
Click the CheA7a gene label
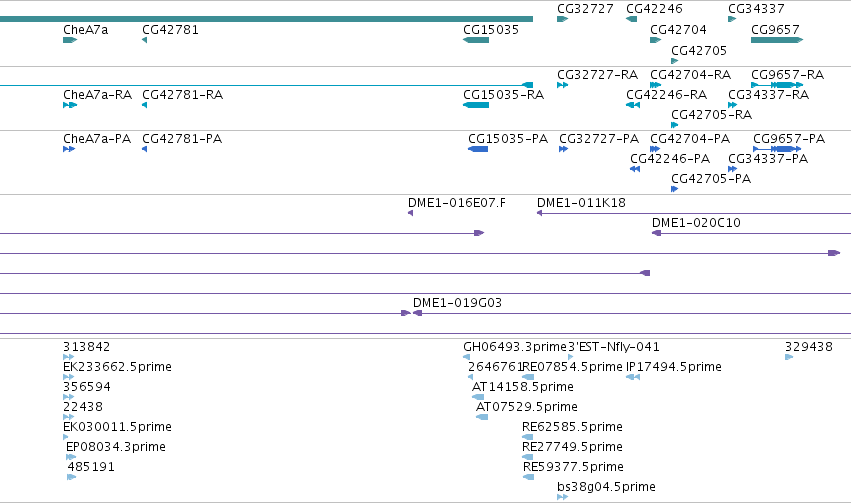pyautogui.click(x=85, y=30)
